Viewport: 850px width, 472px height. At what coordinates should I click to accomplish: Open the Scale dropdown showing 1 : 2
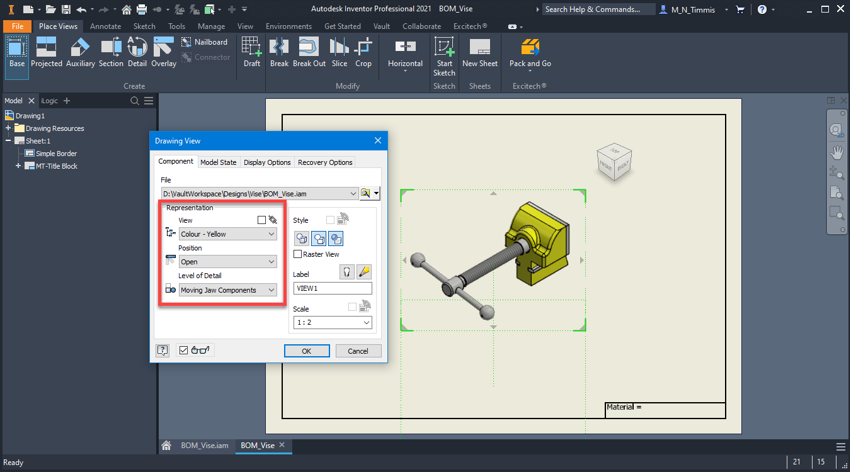(332, 322)
